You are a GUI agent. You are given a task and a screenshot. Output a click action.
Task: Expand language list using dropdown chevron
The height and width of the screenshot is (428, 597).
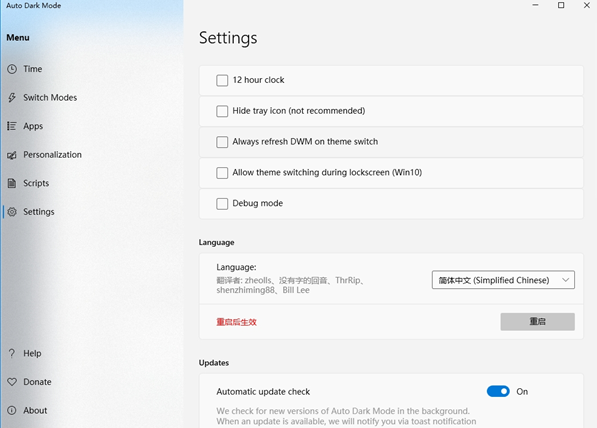click(566, 280)
